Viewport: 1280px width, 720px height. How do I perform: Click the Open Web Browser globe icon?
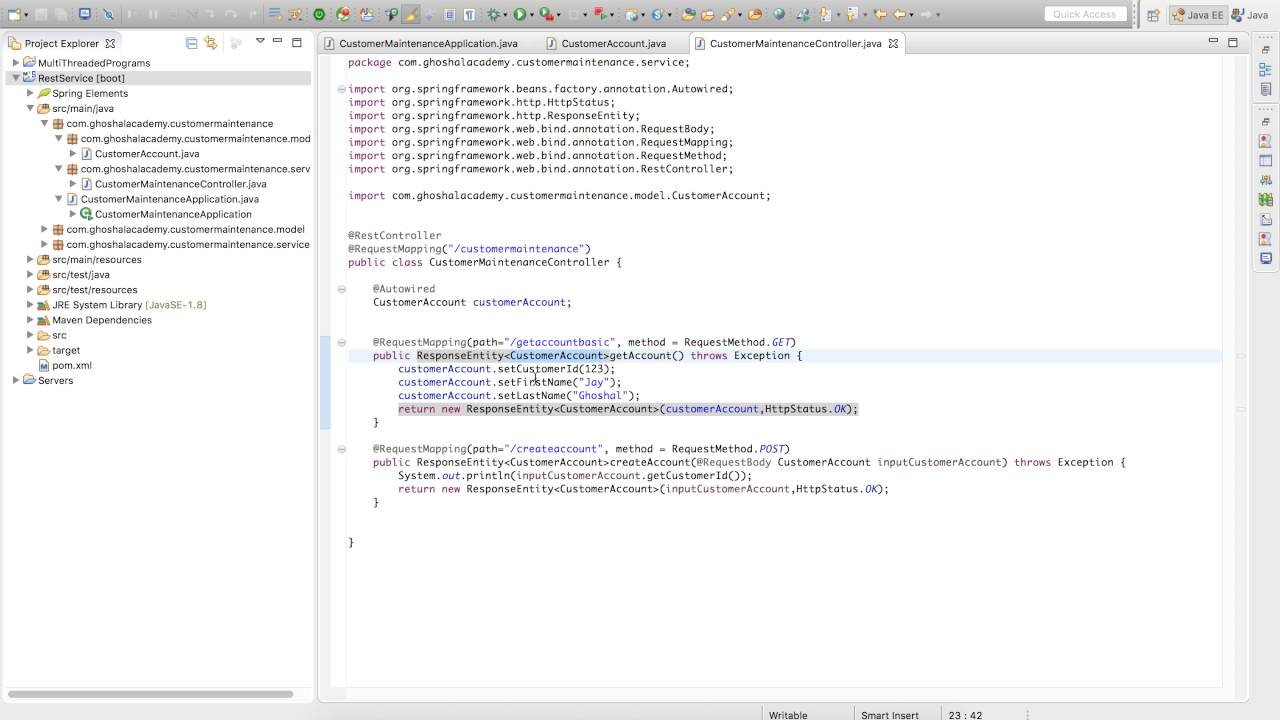(x=779, y=15)
